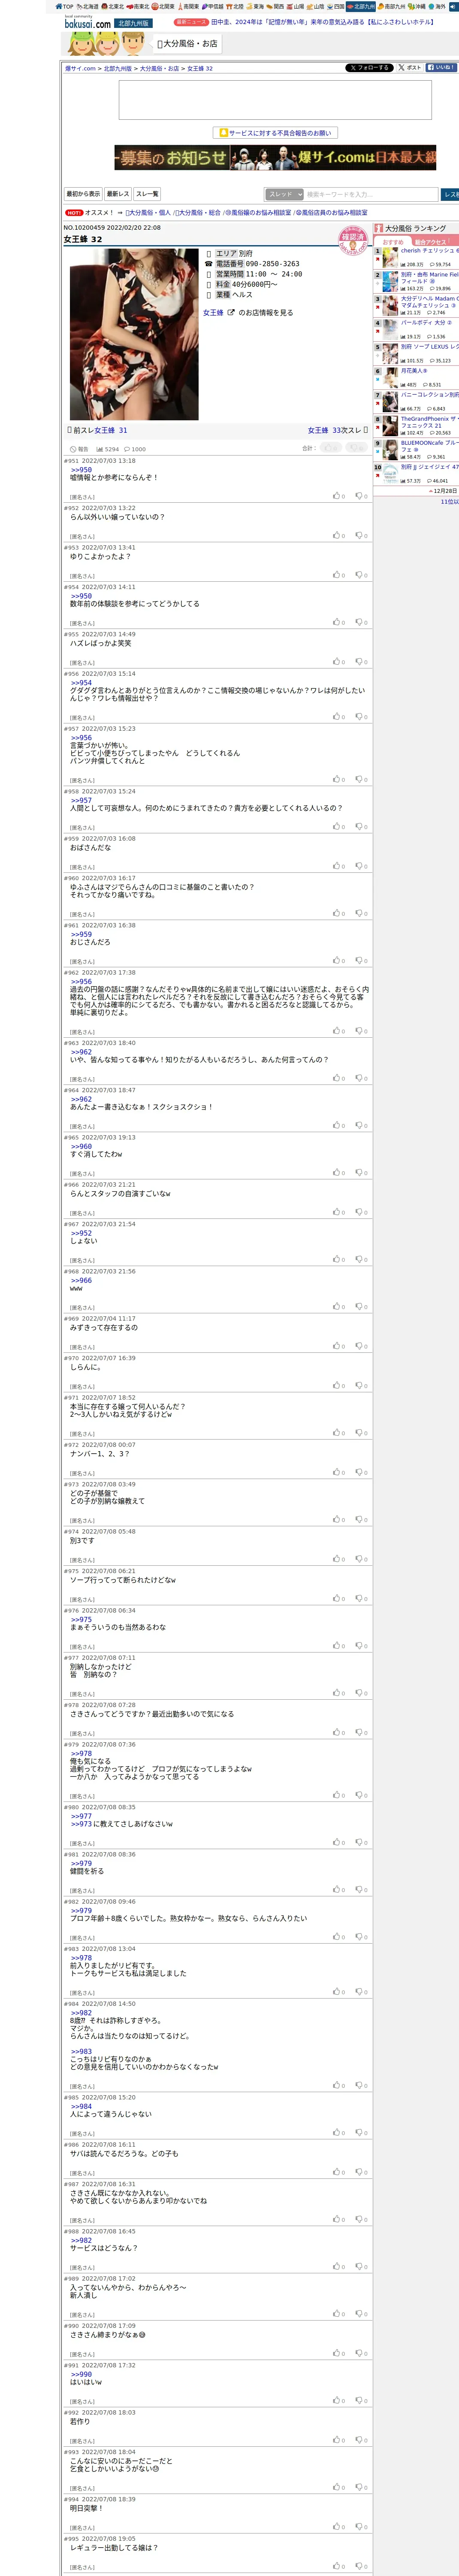Open the スレッド search scope dropdown
The image size is (459, 2576).
(x=284, y=194)
